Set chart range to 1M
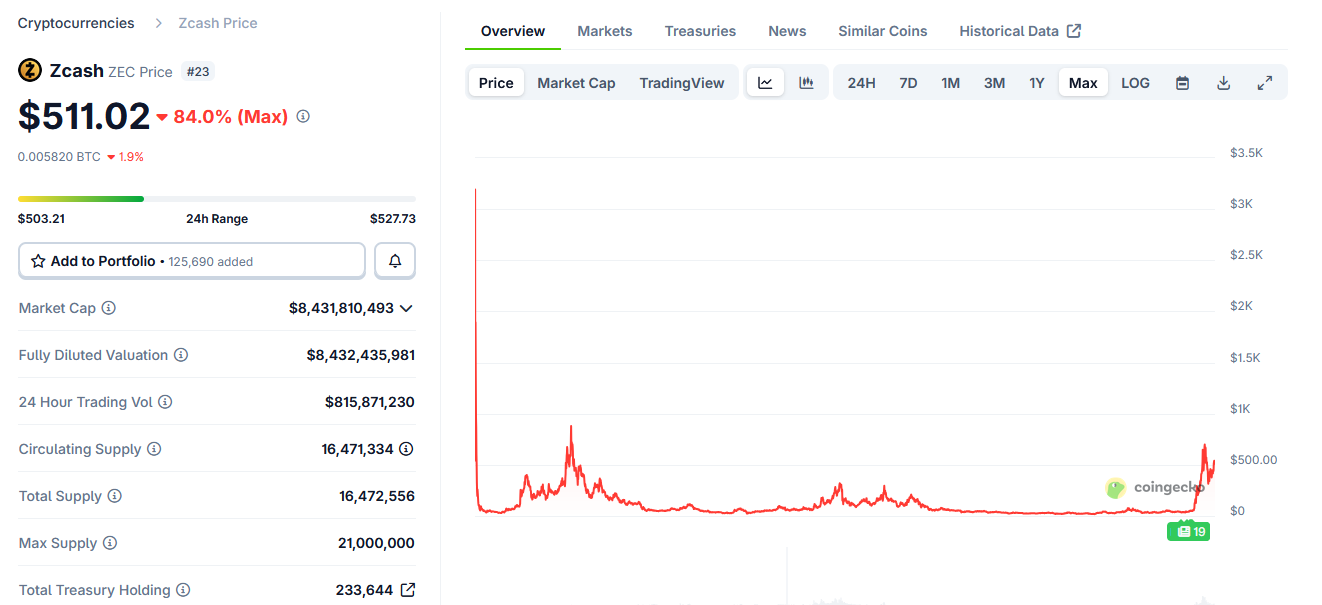This screenshot has width=1322, height=605. (950, 83)
